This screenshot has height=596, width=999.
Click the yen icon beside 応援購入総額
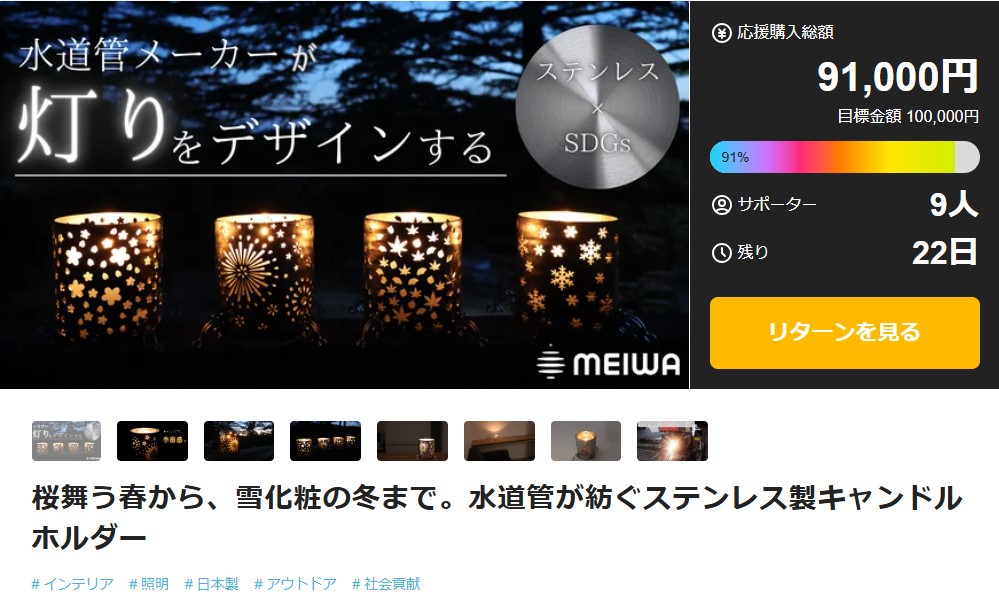(721, 33)
